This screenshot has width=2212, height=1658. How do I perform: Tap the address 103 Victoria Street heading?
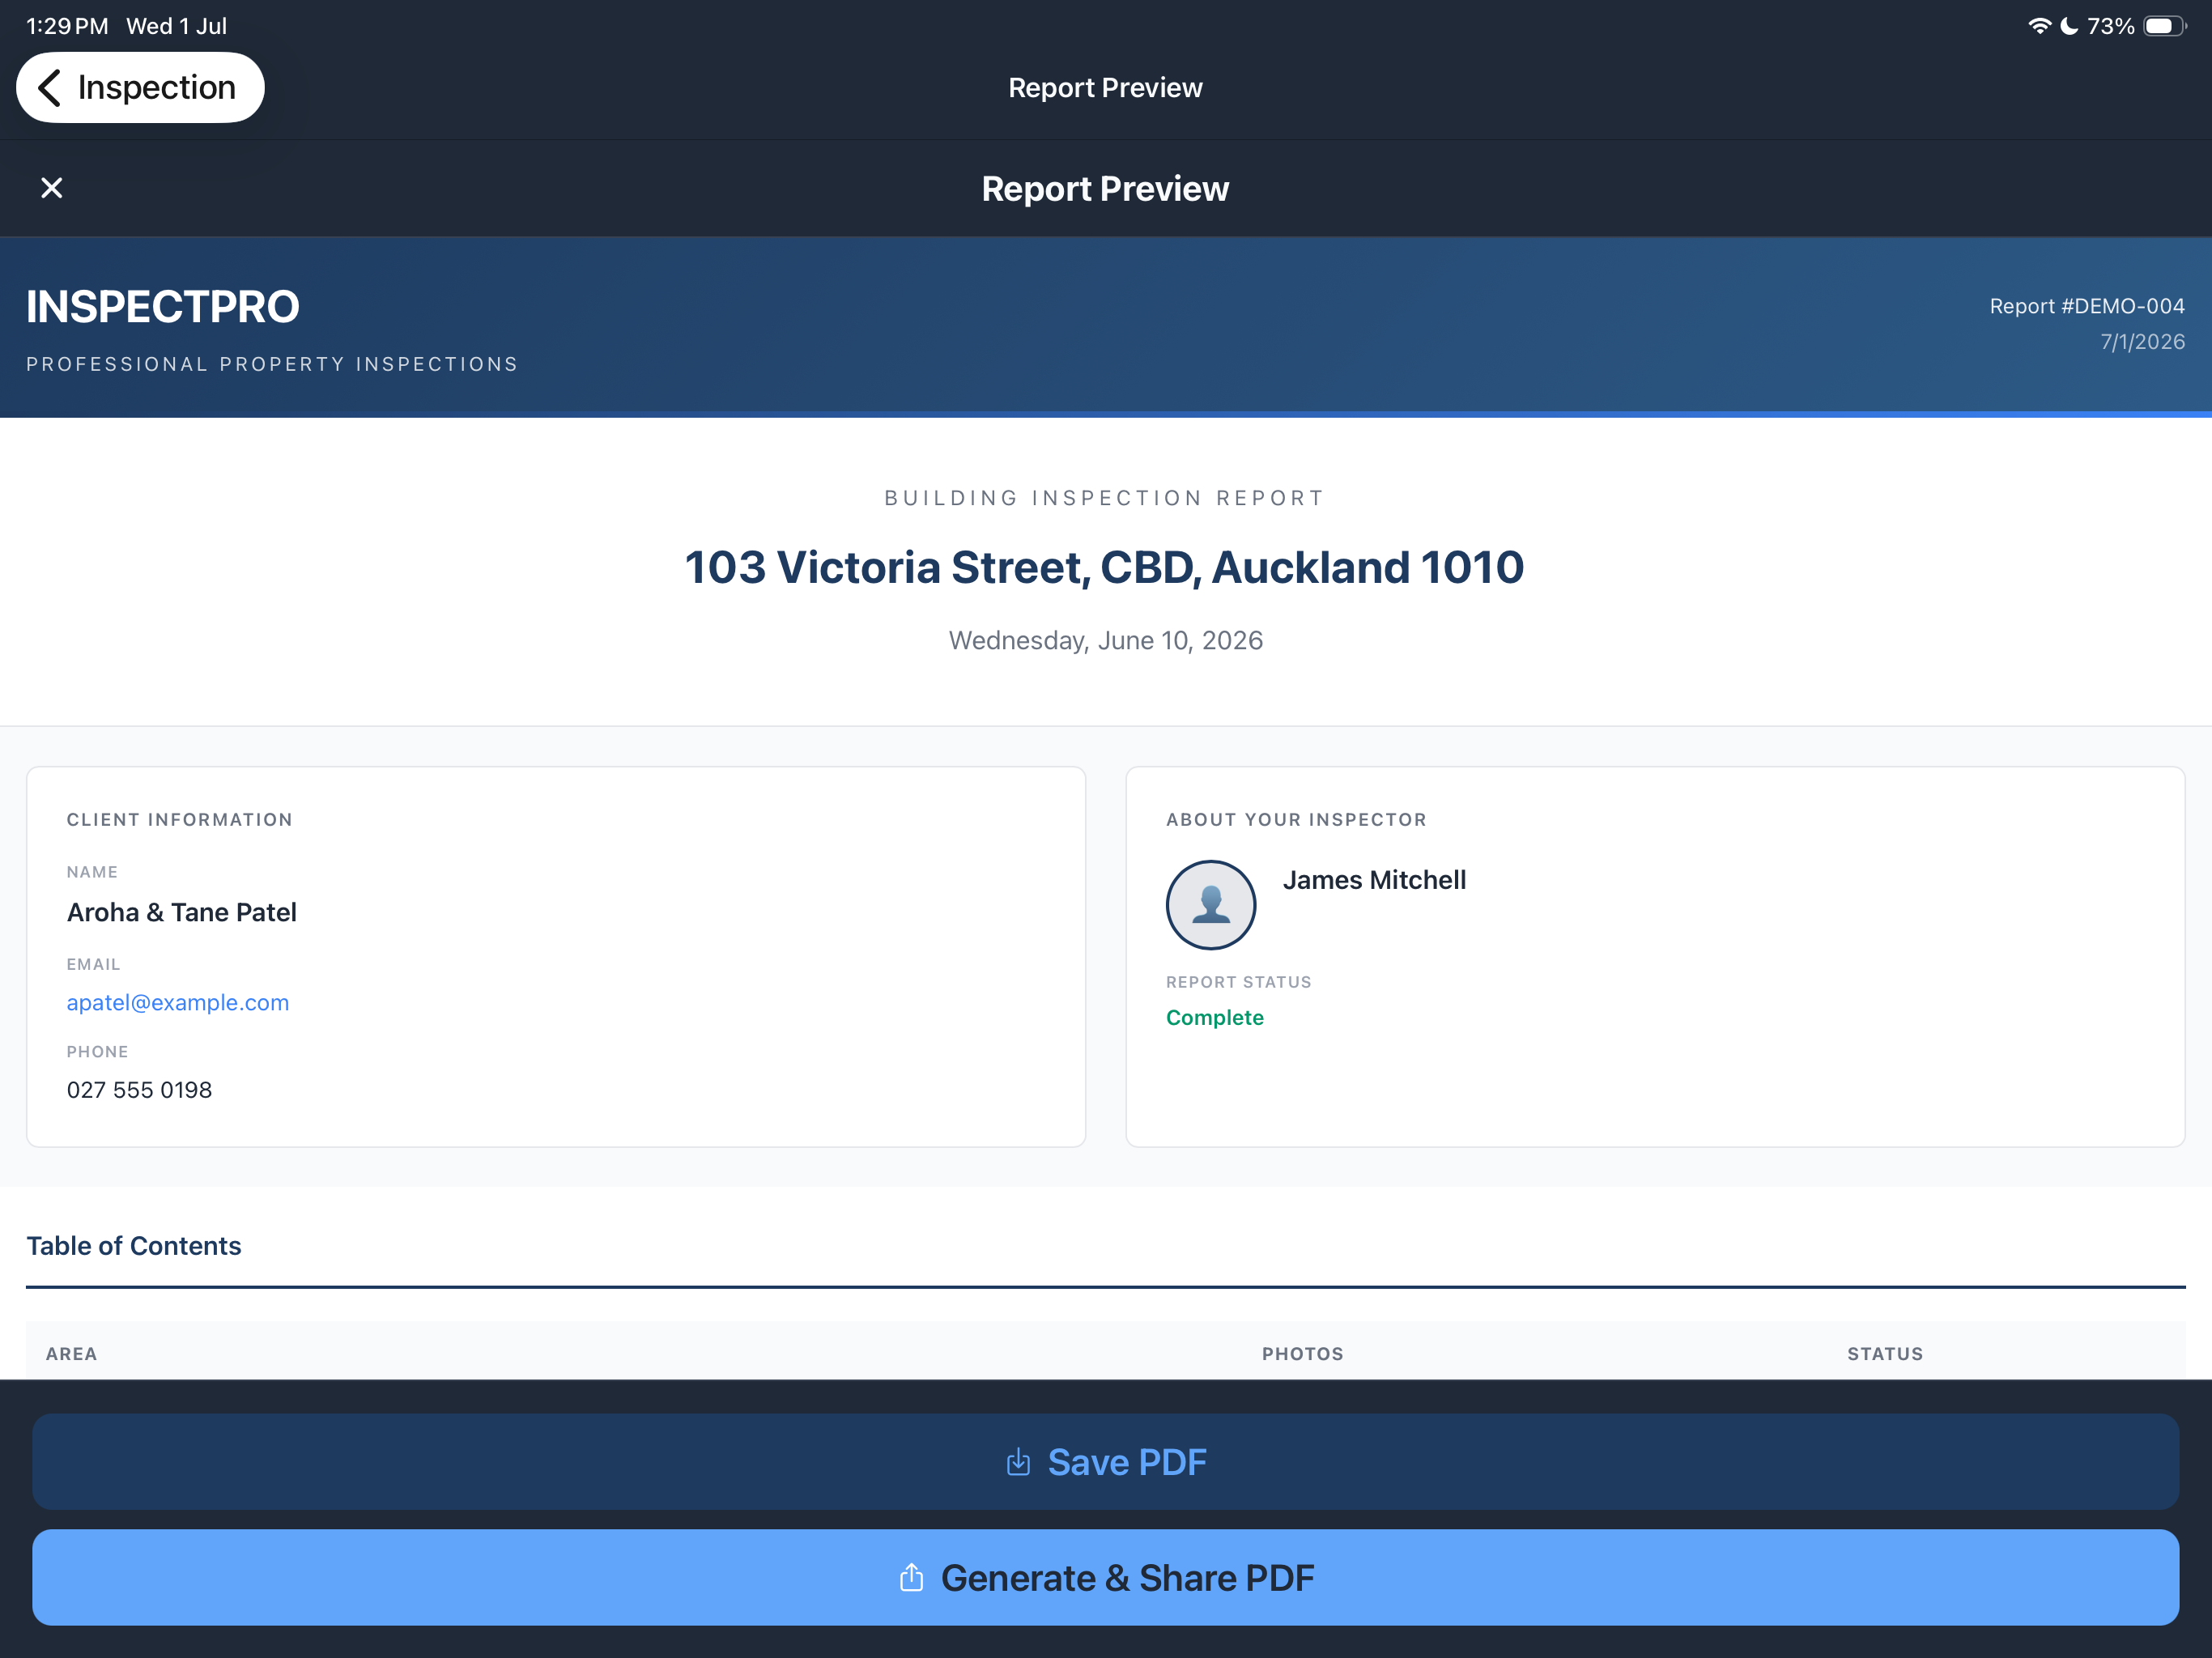[1104, 567]
